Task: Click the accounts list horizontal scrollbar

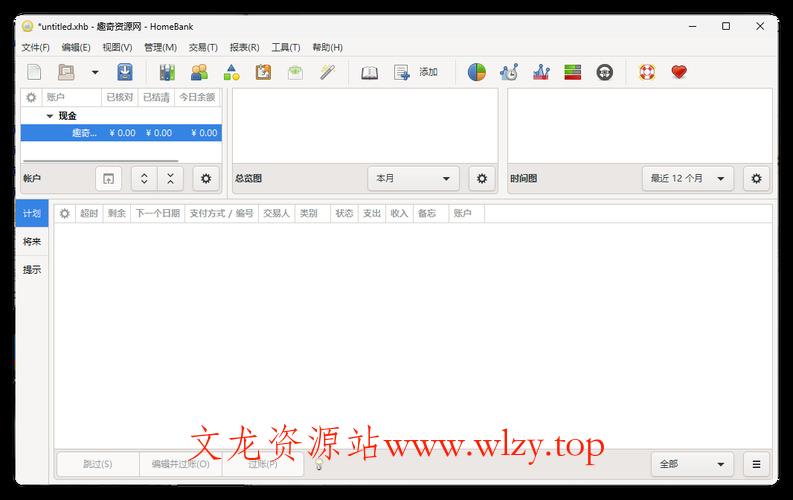Action: tap(101, 161)
